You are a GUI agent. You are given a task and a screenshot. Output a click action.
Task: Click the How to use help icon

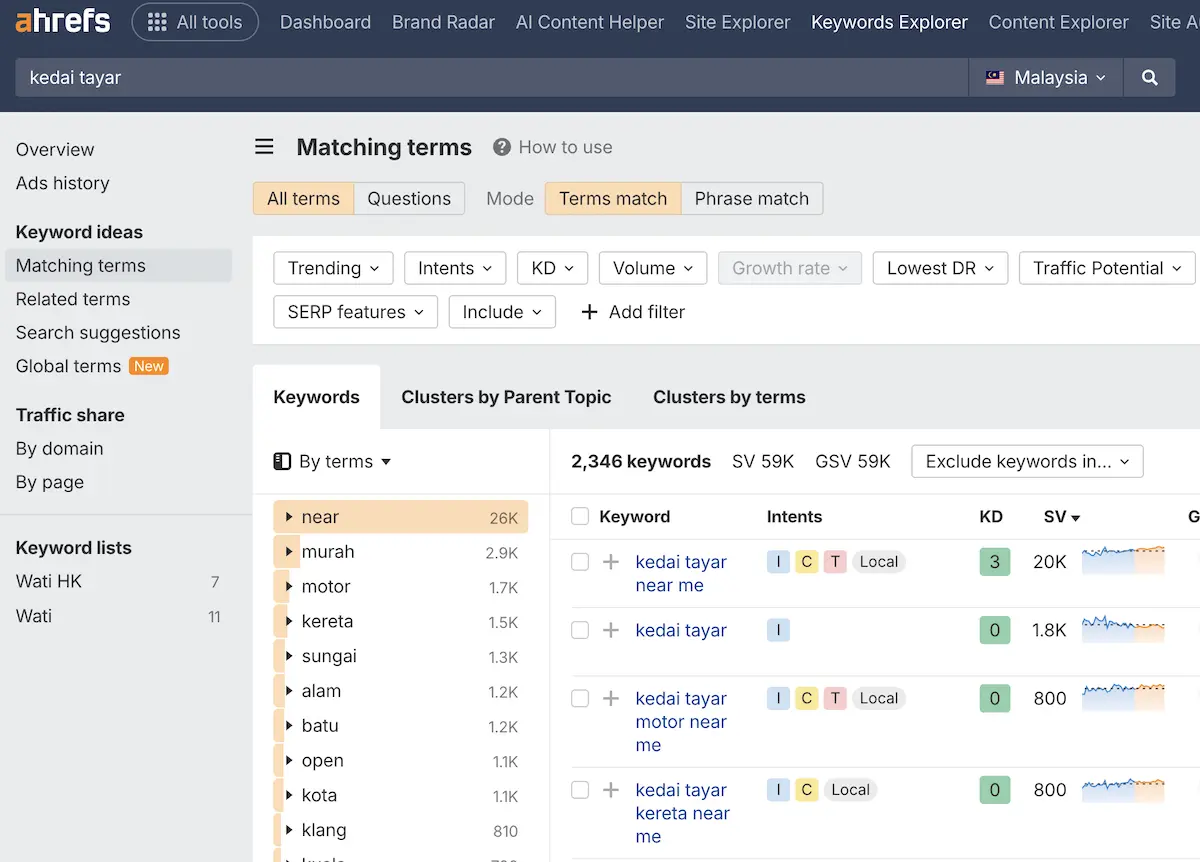coord(502,147)
